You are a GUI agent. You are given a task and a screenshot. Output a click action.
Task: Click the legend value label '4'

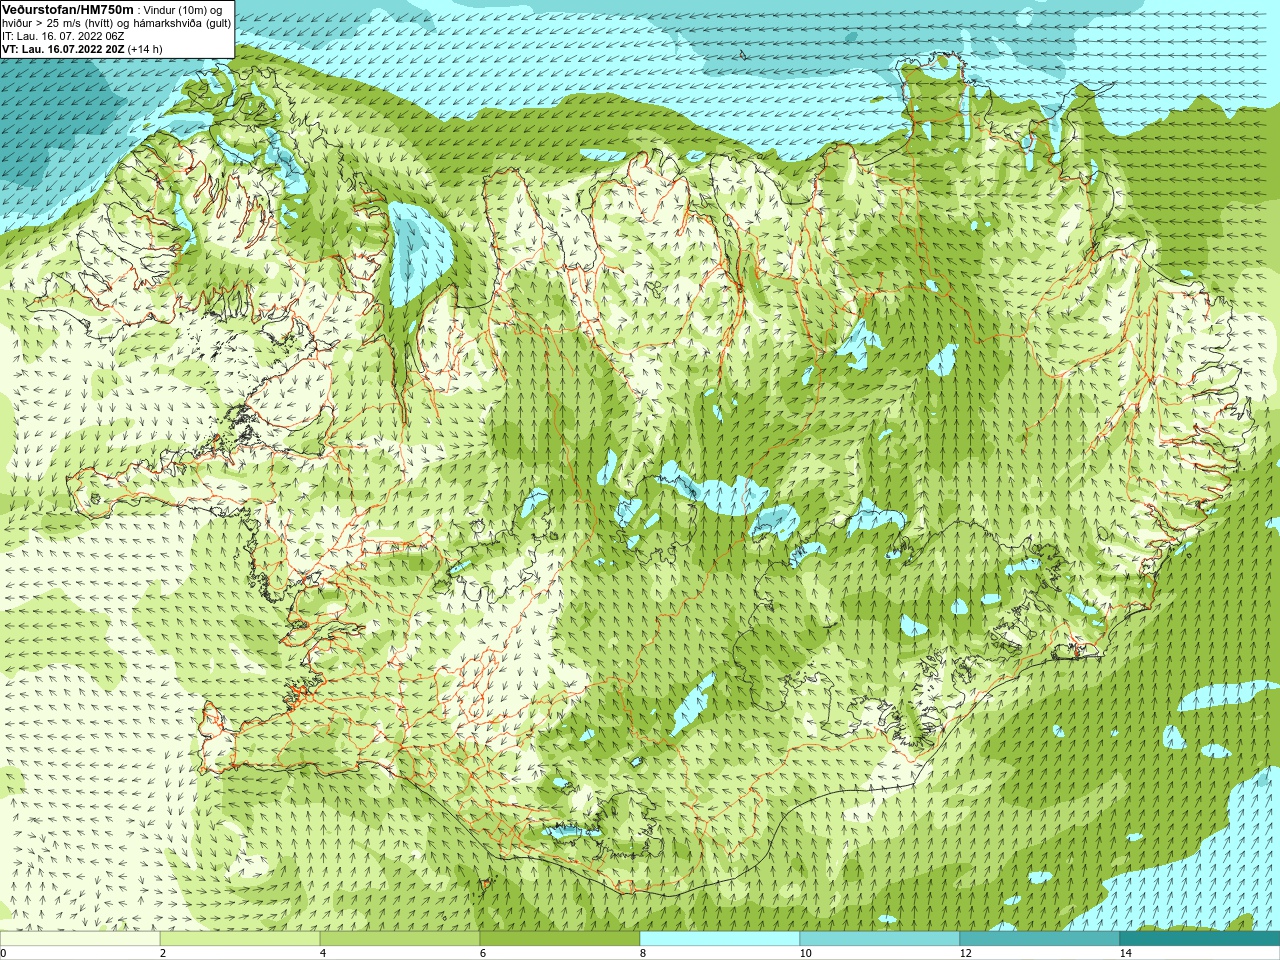point(323,953)
